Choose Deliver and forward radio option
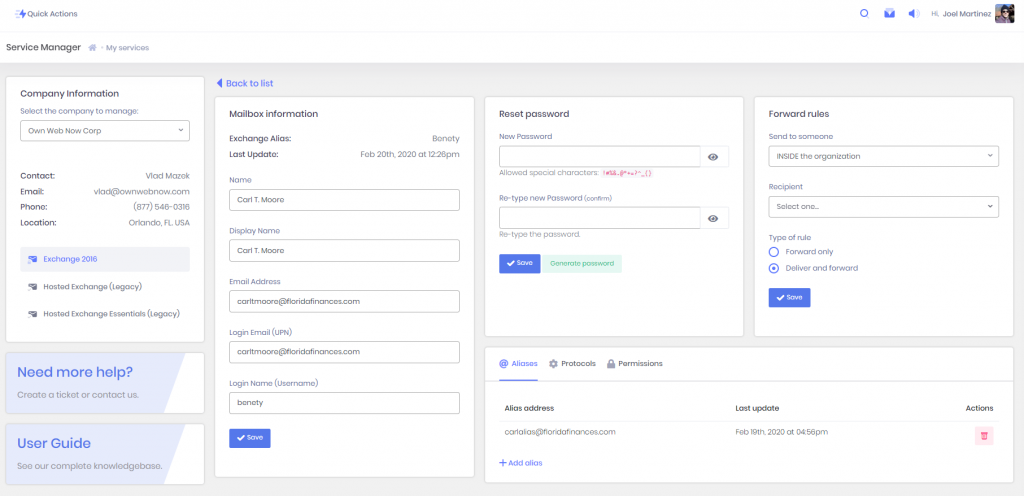 [774, 268]
